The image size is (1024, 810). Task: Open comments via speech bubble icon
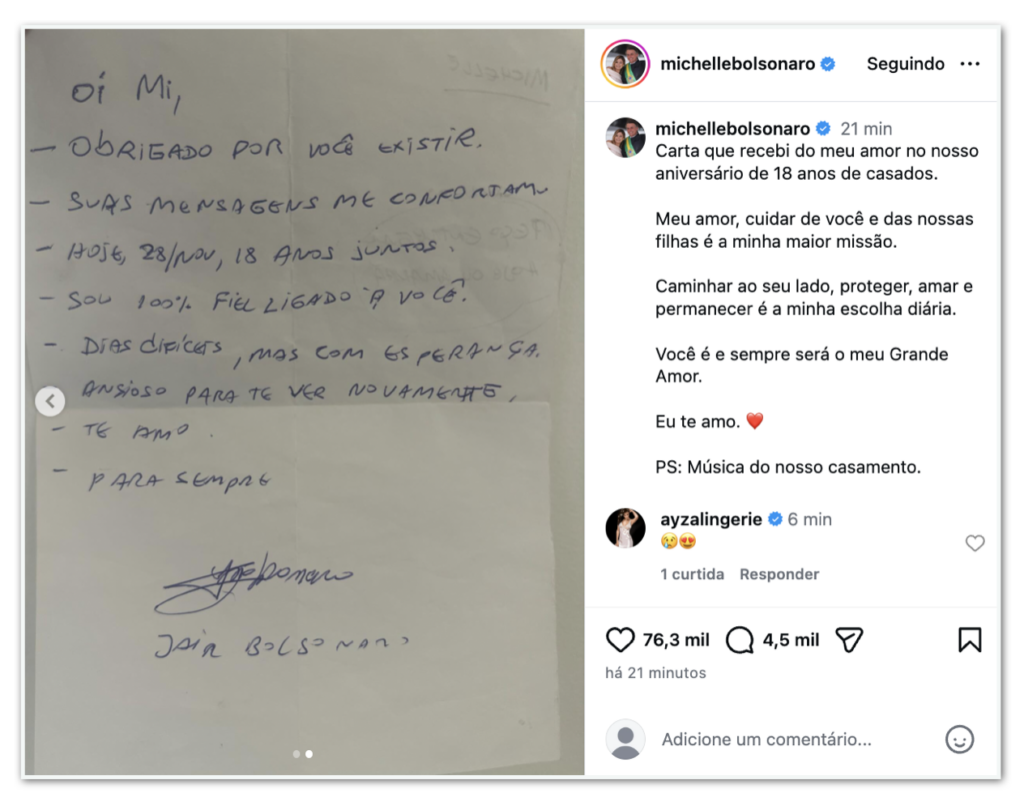point(739,640)
